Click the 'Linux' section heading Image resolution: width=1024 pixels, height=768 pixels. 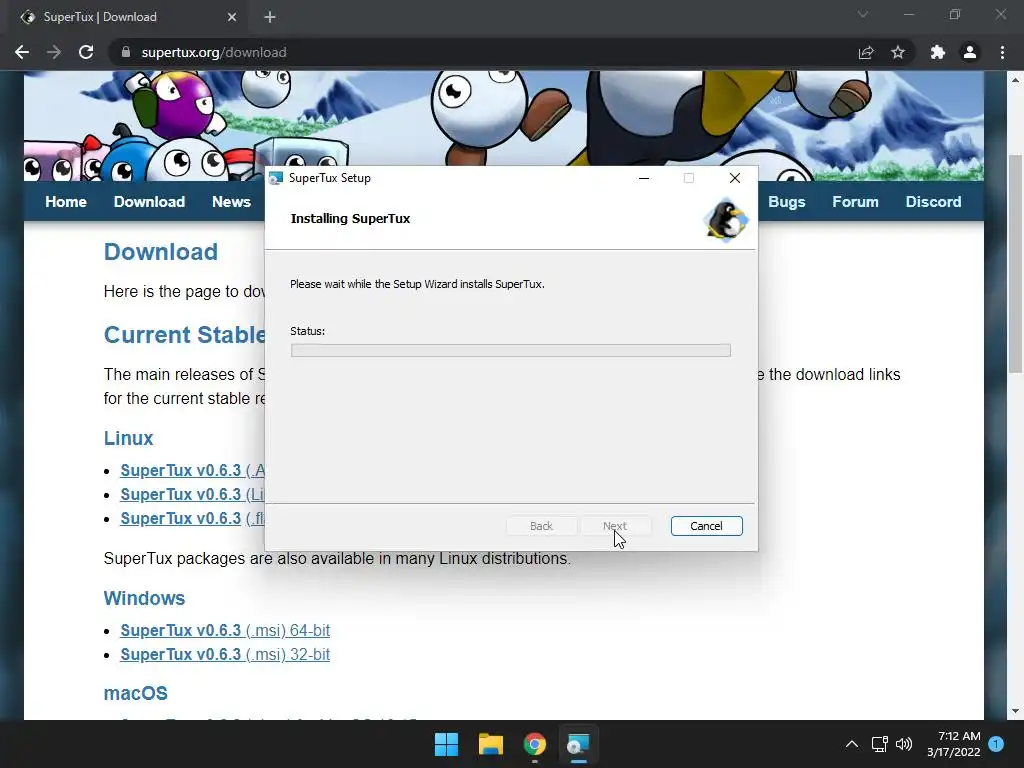point(128,438)
